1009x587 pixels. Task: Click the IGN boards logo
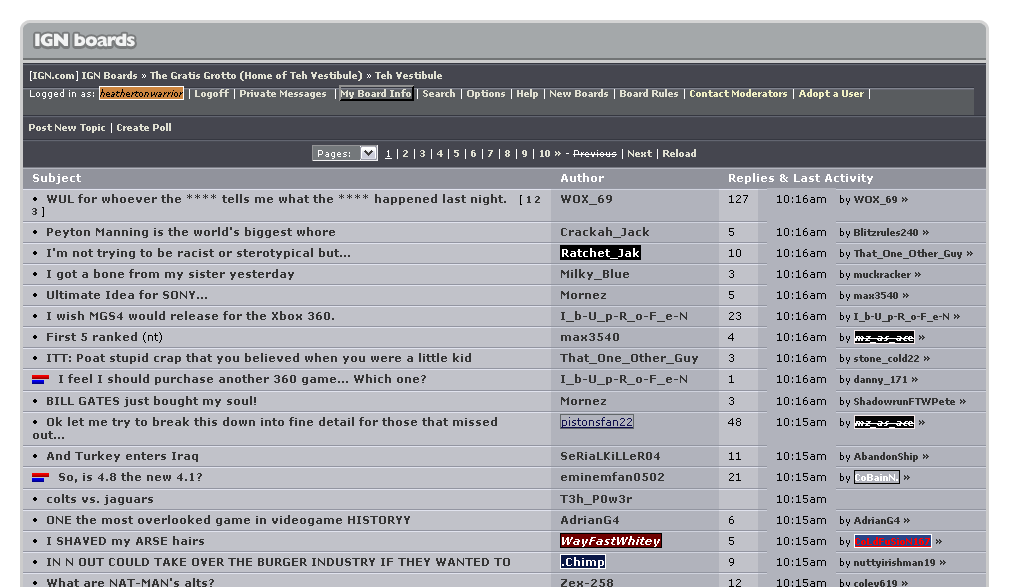pyautogui.click(x=84, y=41)
